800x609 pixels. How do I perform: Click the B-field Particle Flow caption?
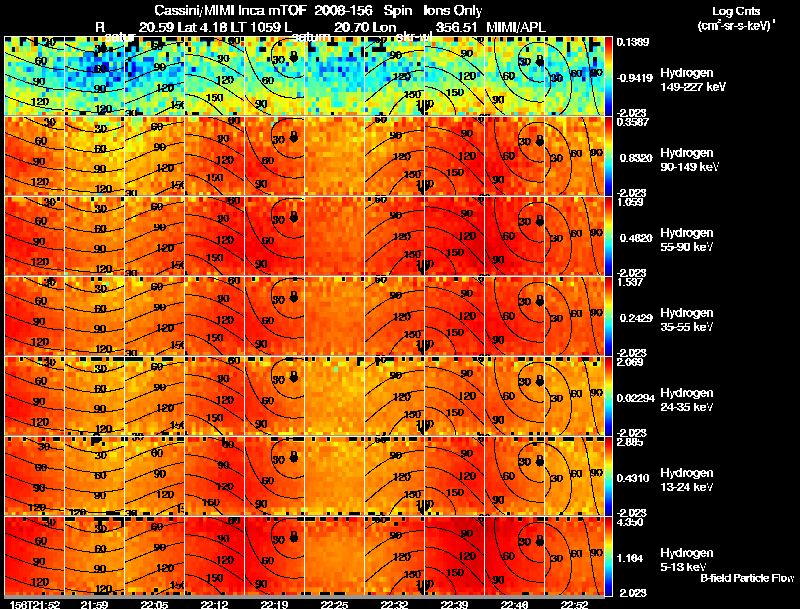click(x=747, y=578)
